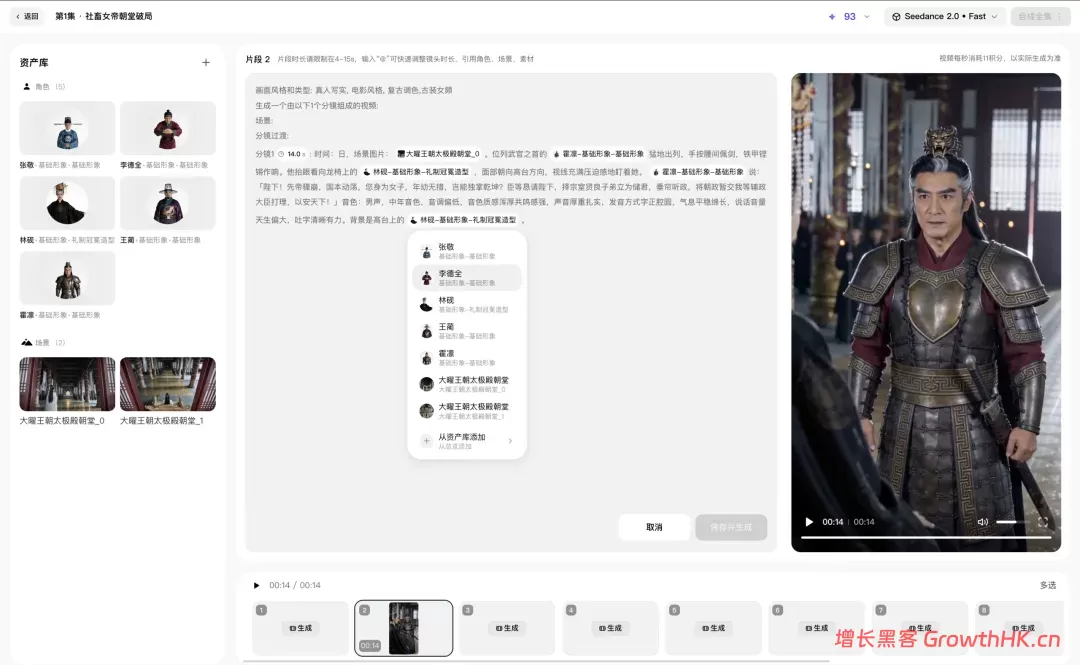The image size is (1080, 665).
Task: Expand 从资产库添加 submenu arrow
Action: point(510,441)
